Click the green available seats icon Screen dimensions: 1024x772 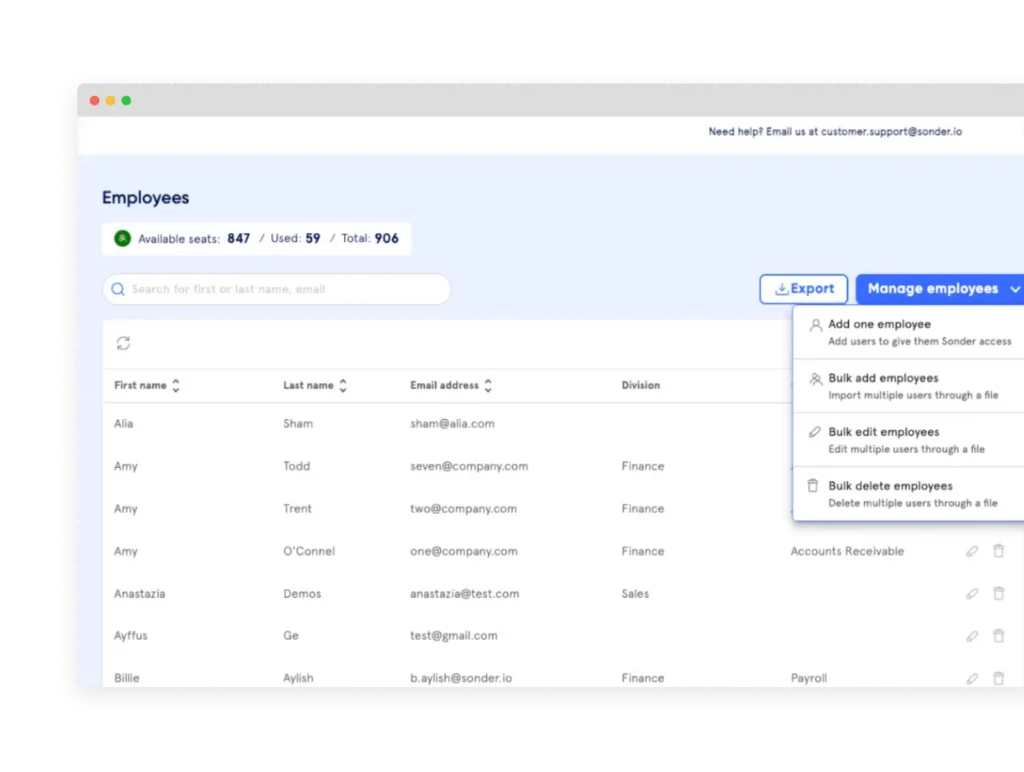pyautogui.click(x=122, y=239)
